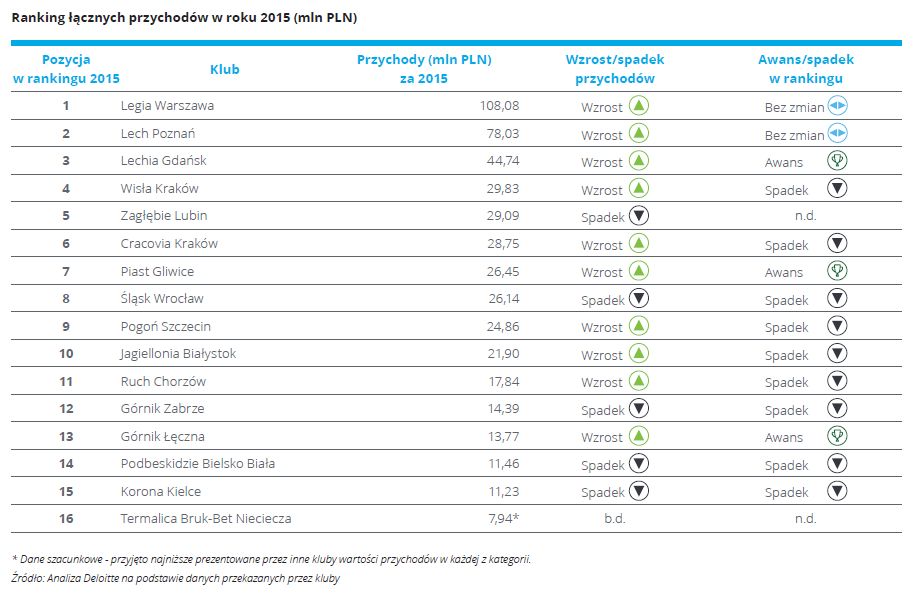Select the Cracovia Kraków club name
The width and height of the screenshot is (913, 598).
(169, 243)
